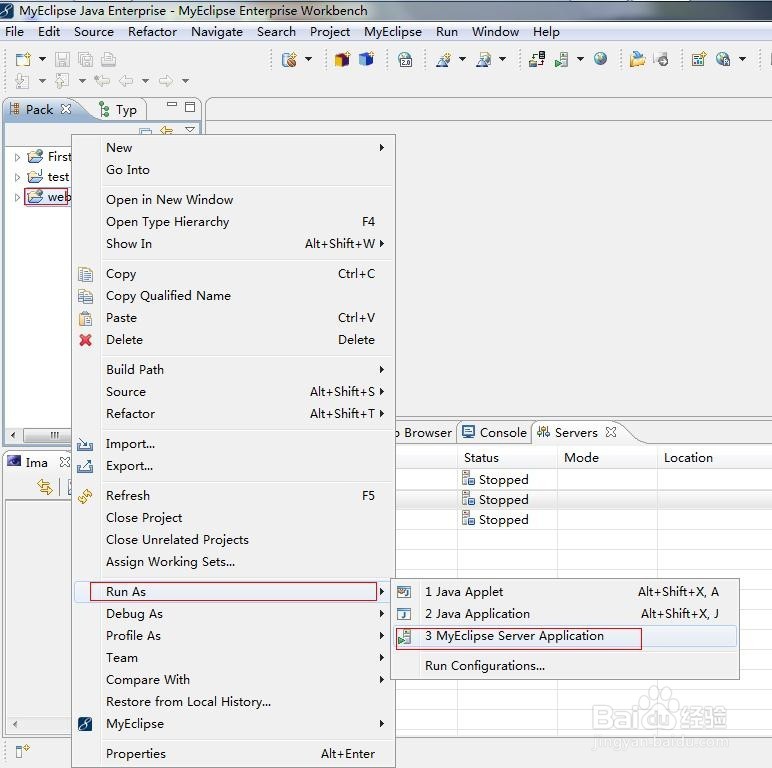The height and width of the screenshot is (768, 772).
Task: Expand the web project tree node
Action: tap(17, 197)
